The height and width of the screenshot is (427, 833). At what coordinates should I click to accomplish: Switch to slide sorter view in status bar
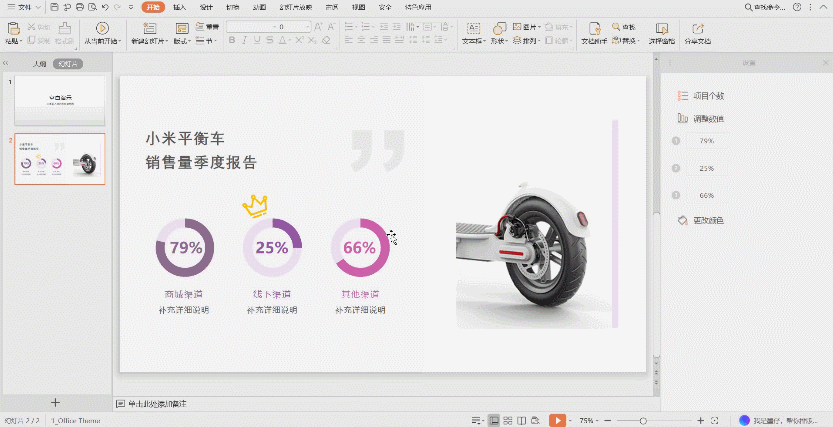[x=509, y=420]
